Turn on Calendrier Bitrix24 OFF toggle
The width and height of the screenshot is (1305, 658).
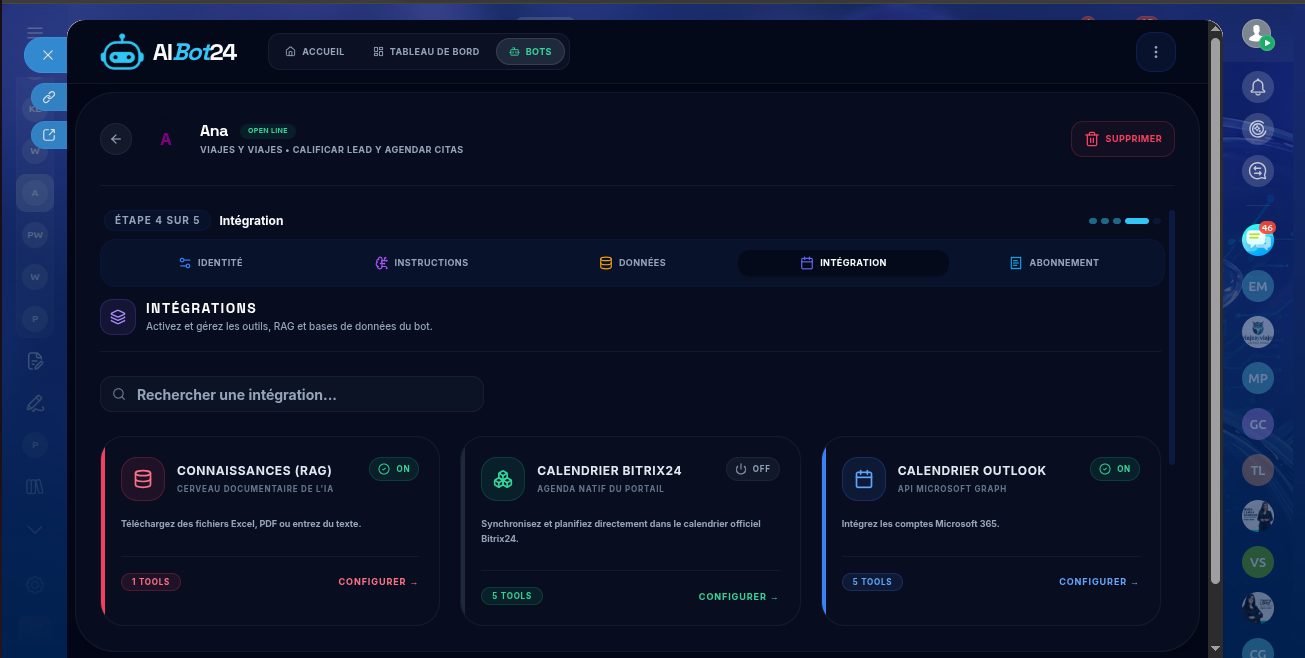[753, 469]
